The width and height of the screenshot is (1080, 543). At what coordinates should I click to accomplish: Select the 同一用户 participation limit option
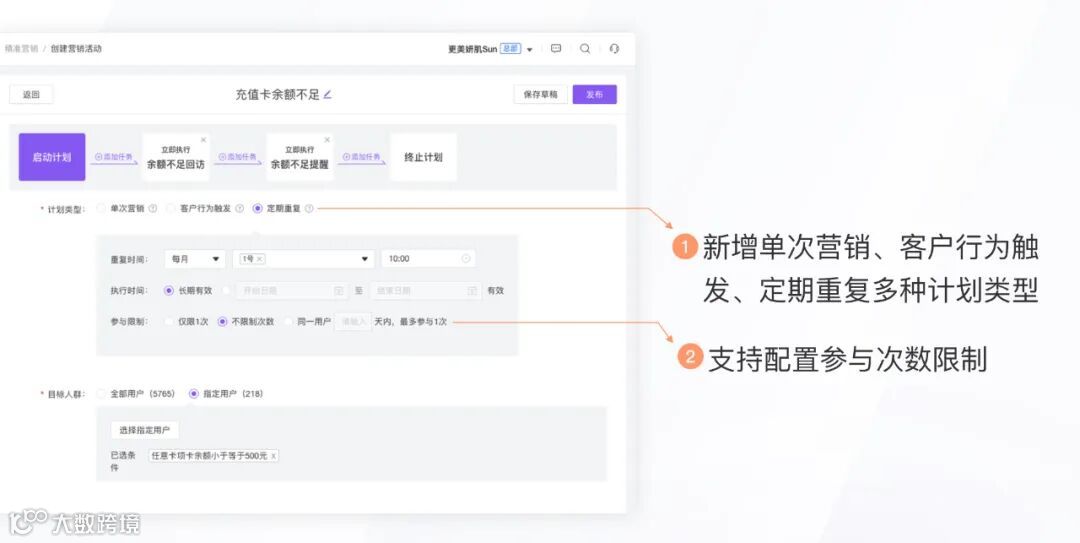(289, 322)
